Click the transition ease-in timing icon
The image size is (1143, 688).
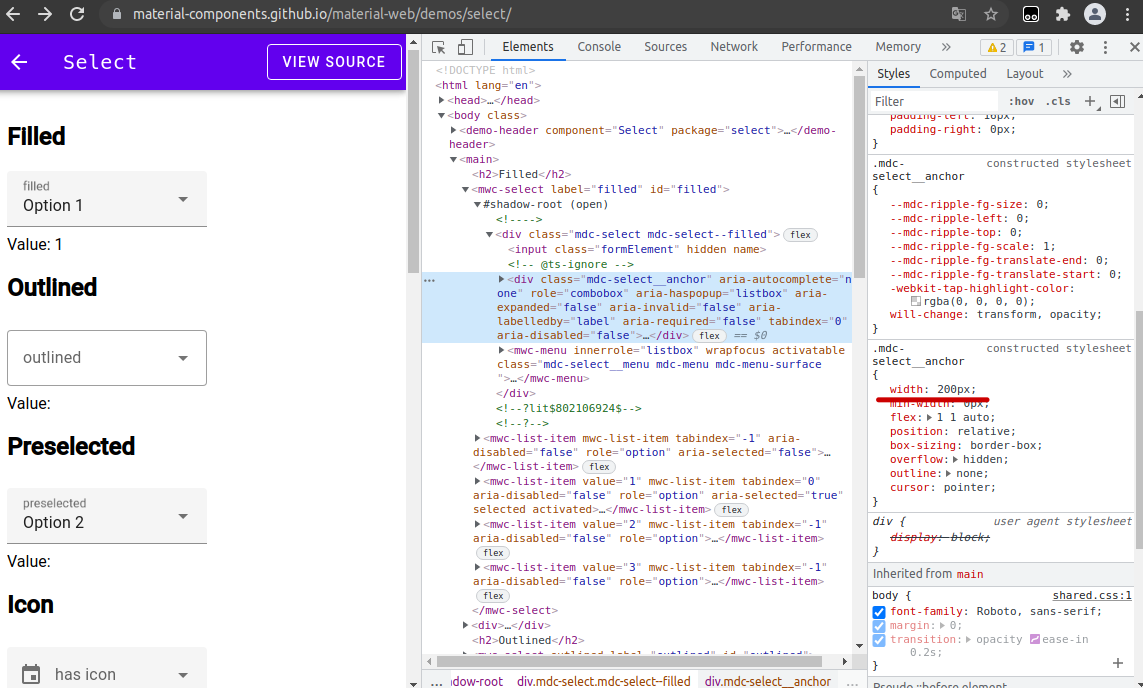pyautogui.click(x=1034, y=639)
